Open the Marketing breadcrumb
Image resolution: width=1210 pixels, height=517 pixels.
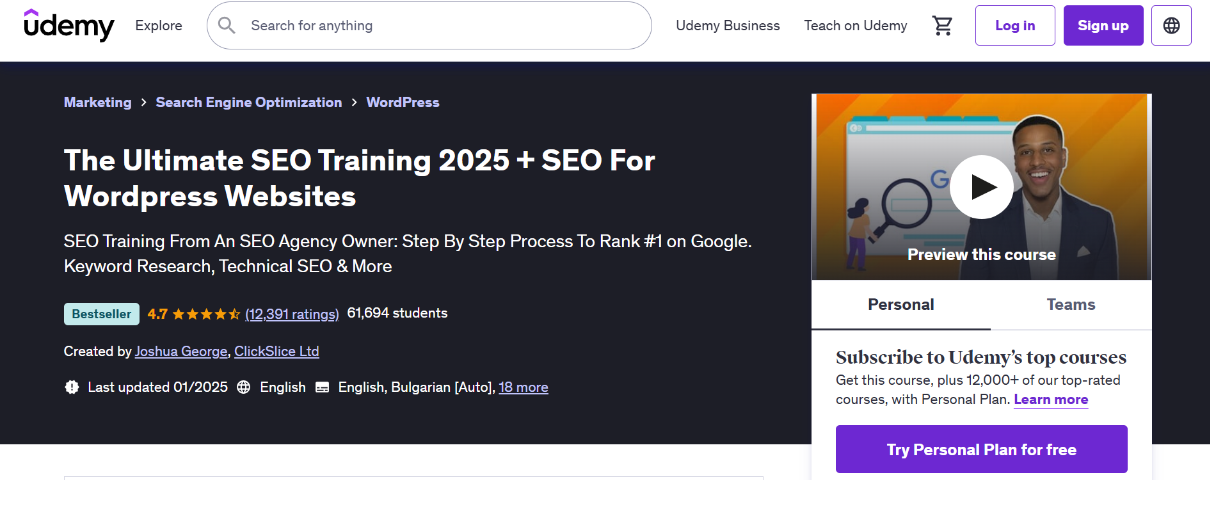pos(97,102)
